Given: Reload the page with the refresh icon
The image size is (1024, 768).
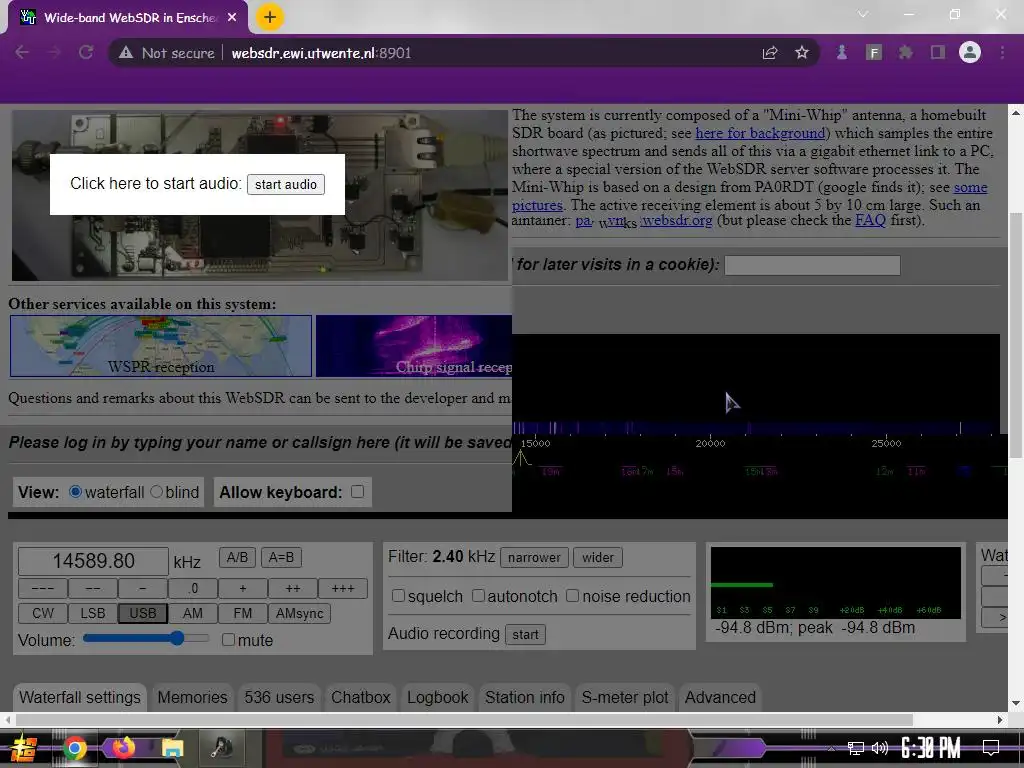Looking at the screenshot, I should (86, 52).
